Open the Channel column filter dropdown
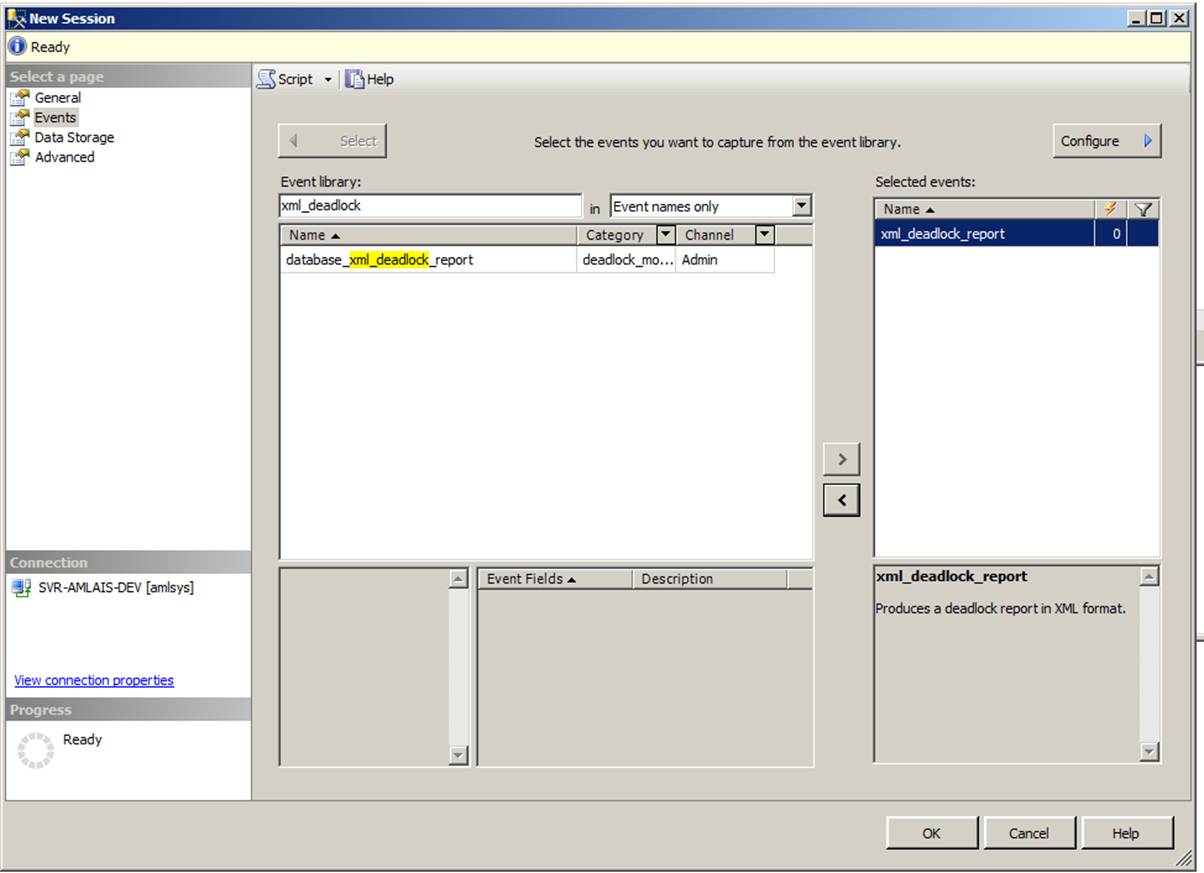 click(765, 235)
